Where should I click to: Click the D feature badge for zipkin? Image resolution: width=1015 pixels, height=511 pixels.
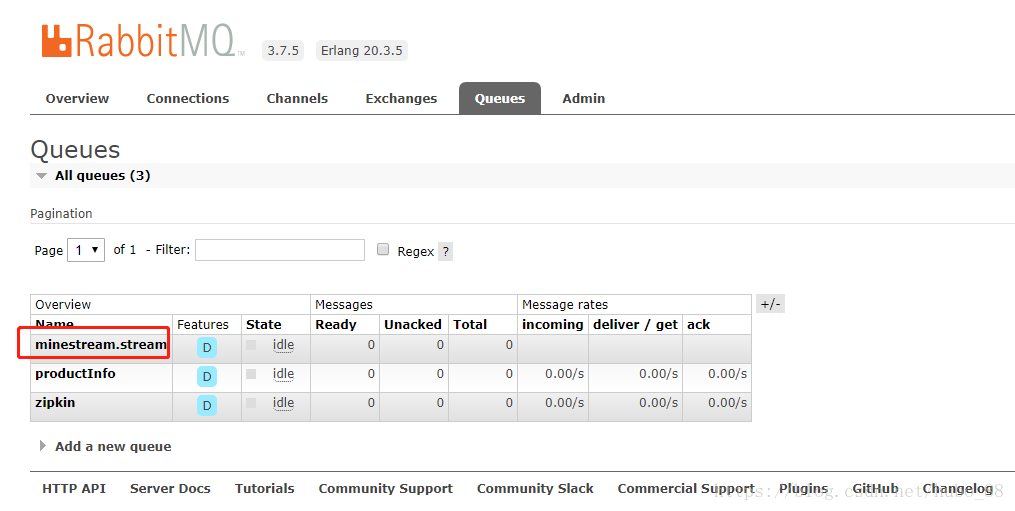(207, 405)
